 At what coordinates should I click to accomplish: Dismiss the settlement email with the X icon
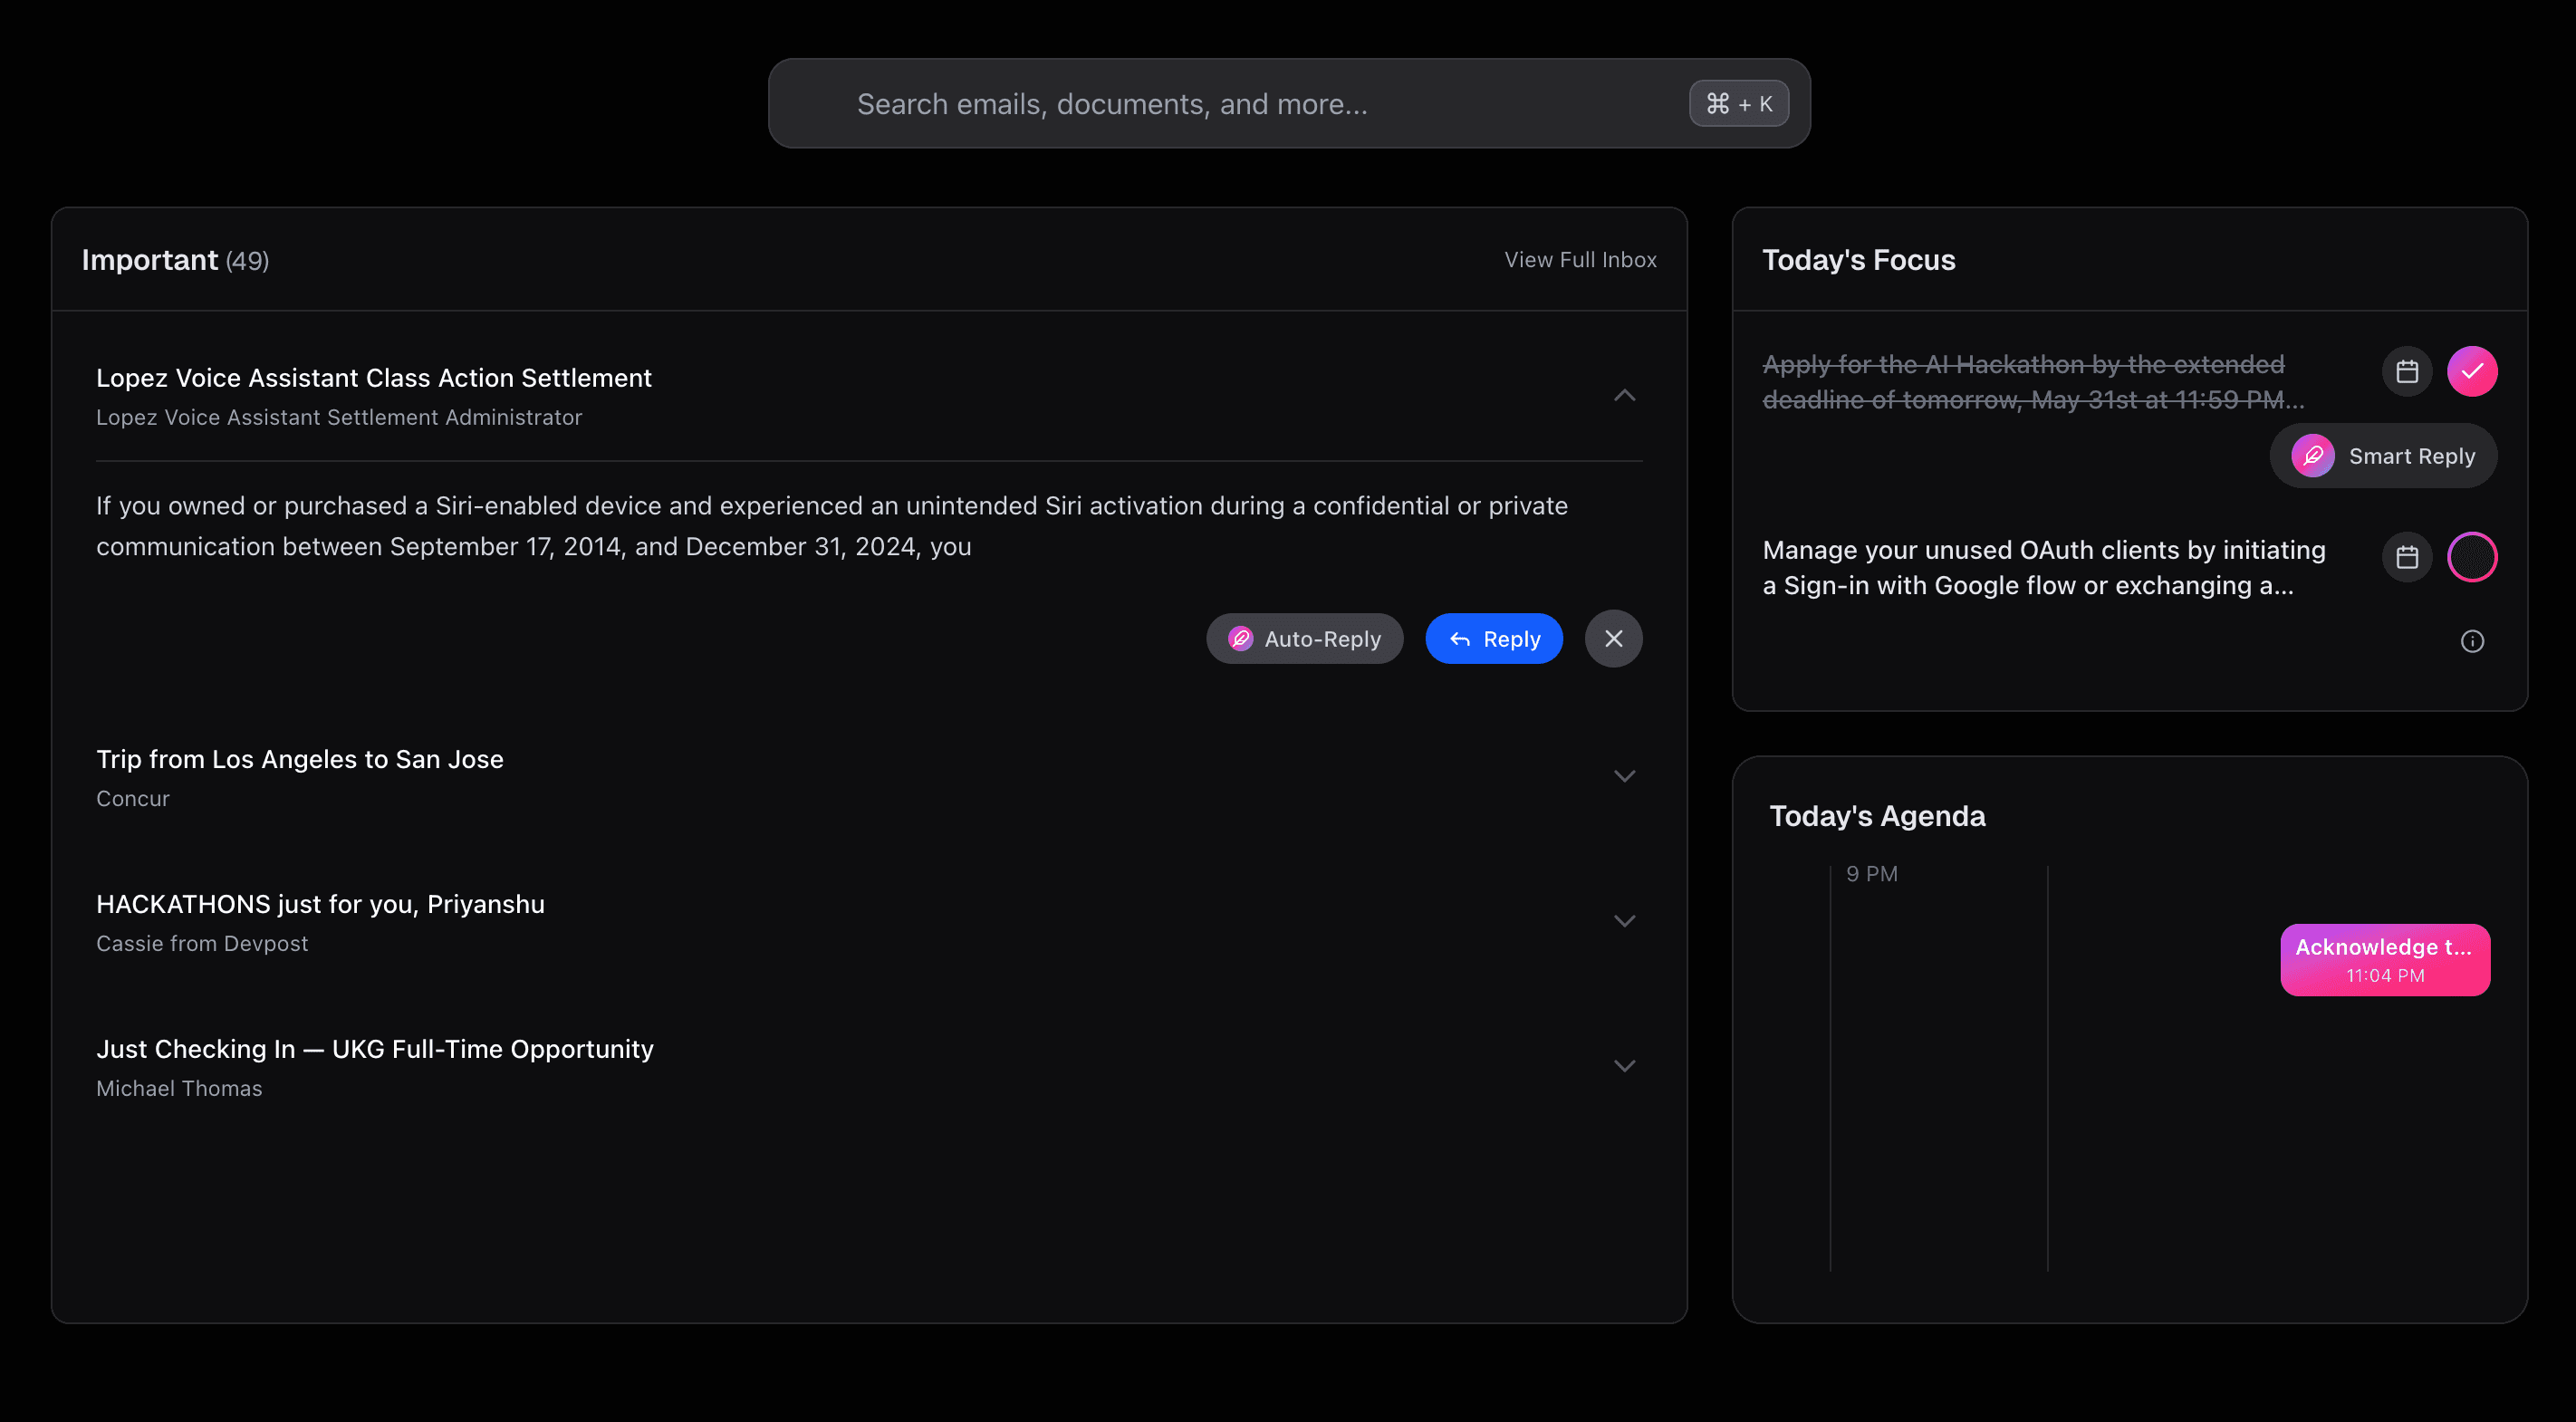(x=1613, y=638)
